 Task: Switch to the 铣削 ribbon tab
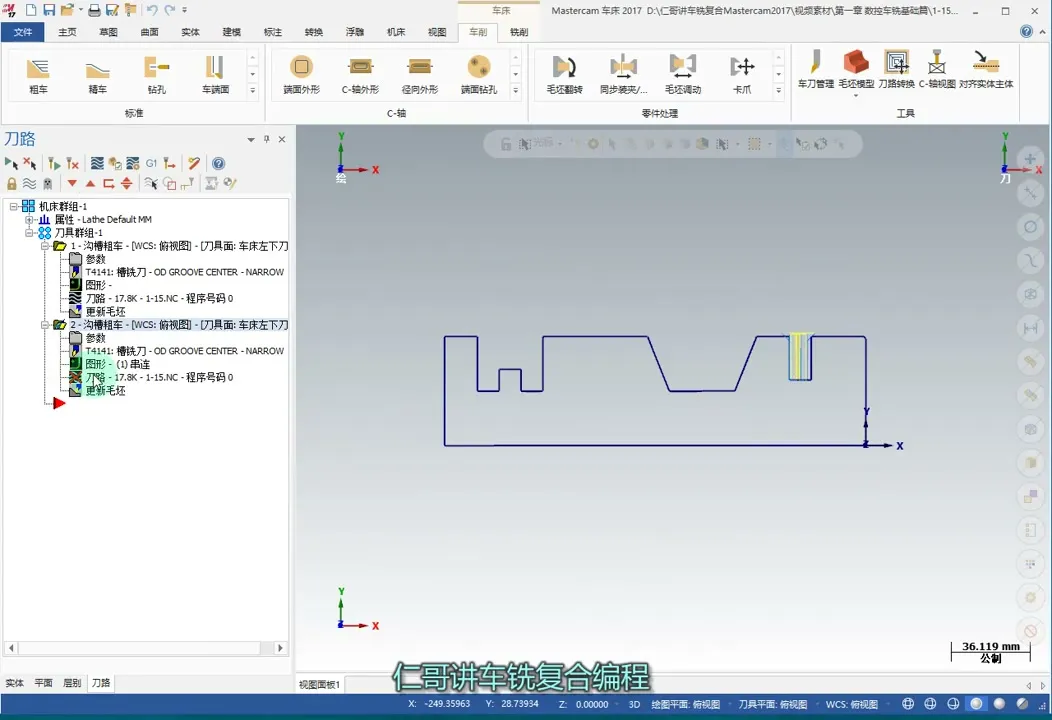pyautogui.click(x=519, y=32)
